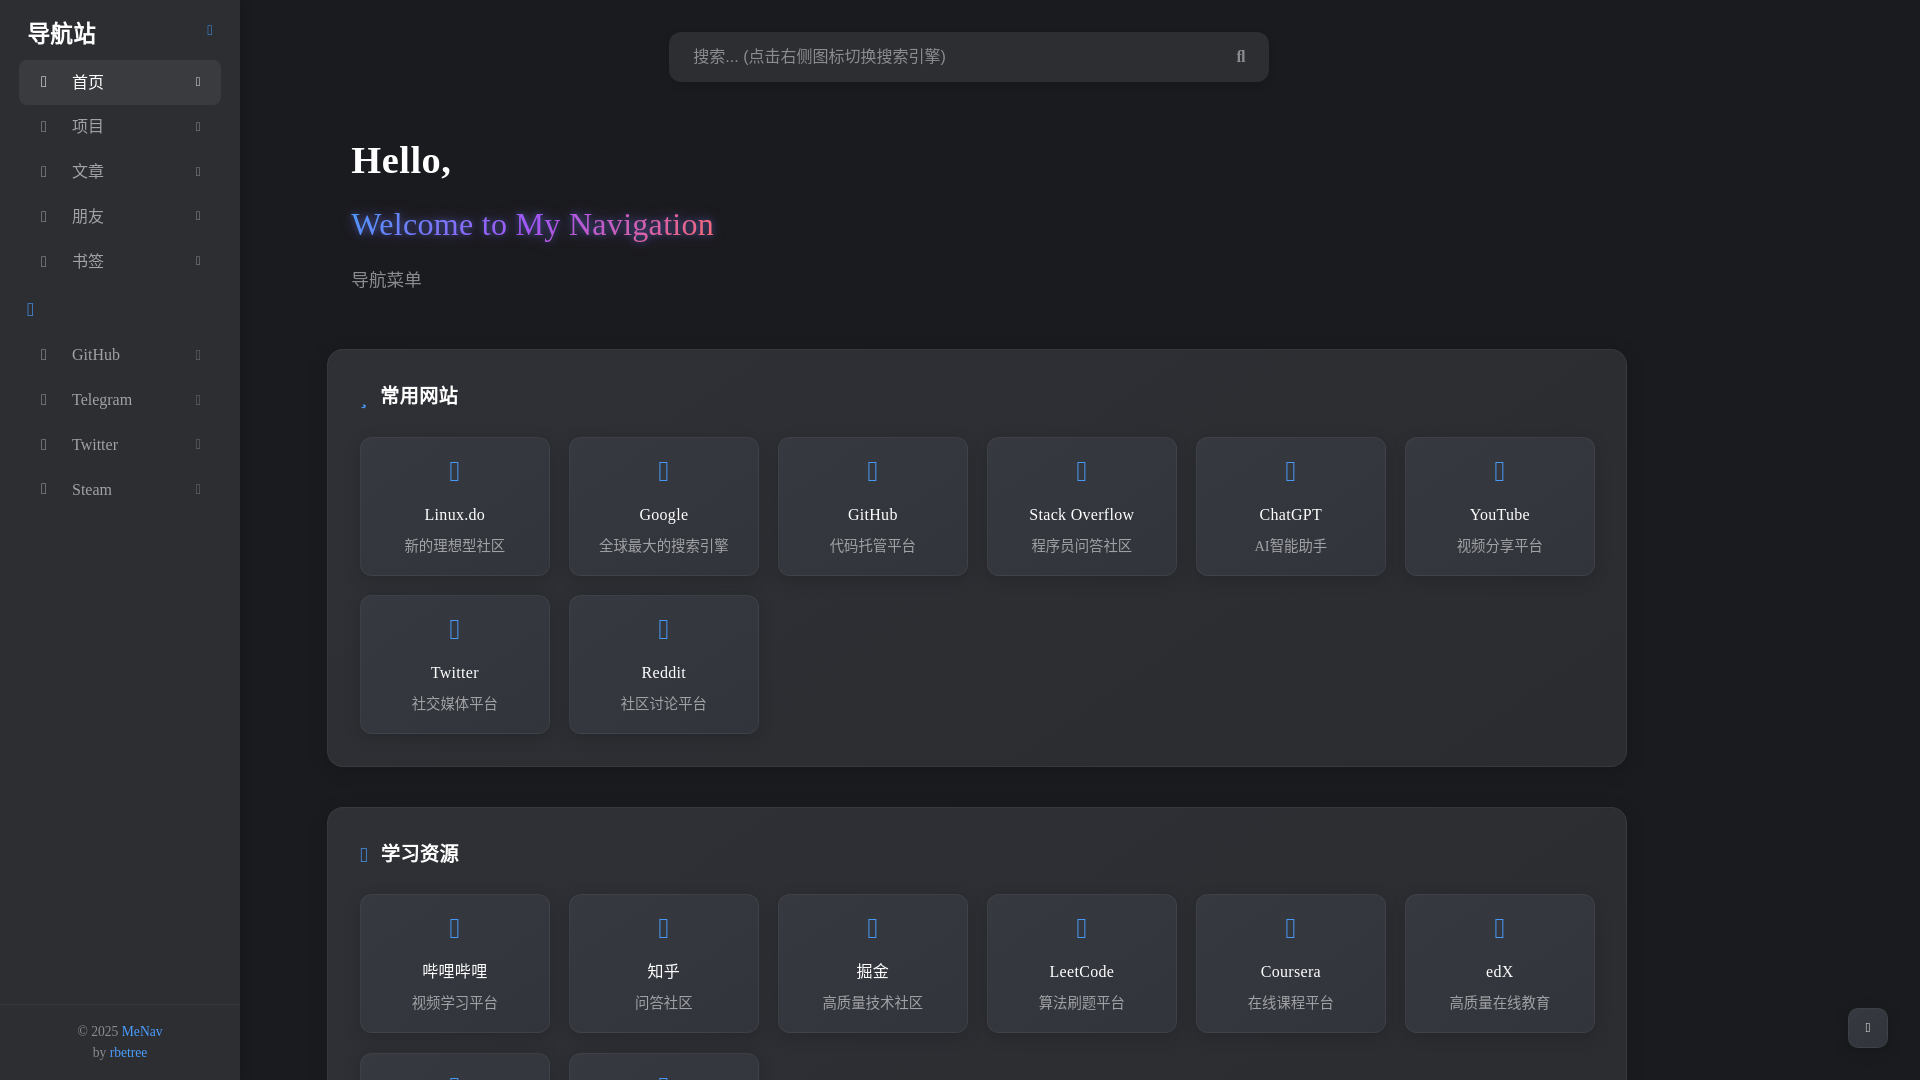1920x1080 pixels.
Task: Click the arrow right of sidebar Telegram
Action: [x=198, y=400]
